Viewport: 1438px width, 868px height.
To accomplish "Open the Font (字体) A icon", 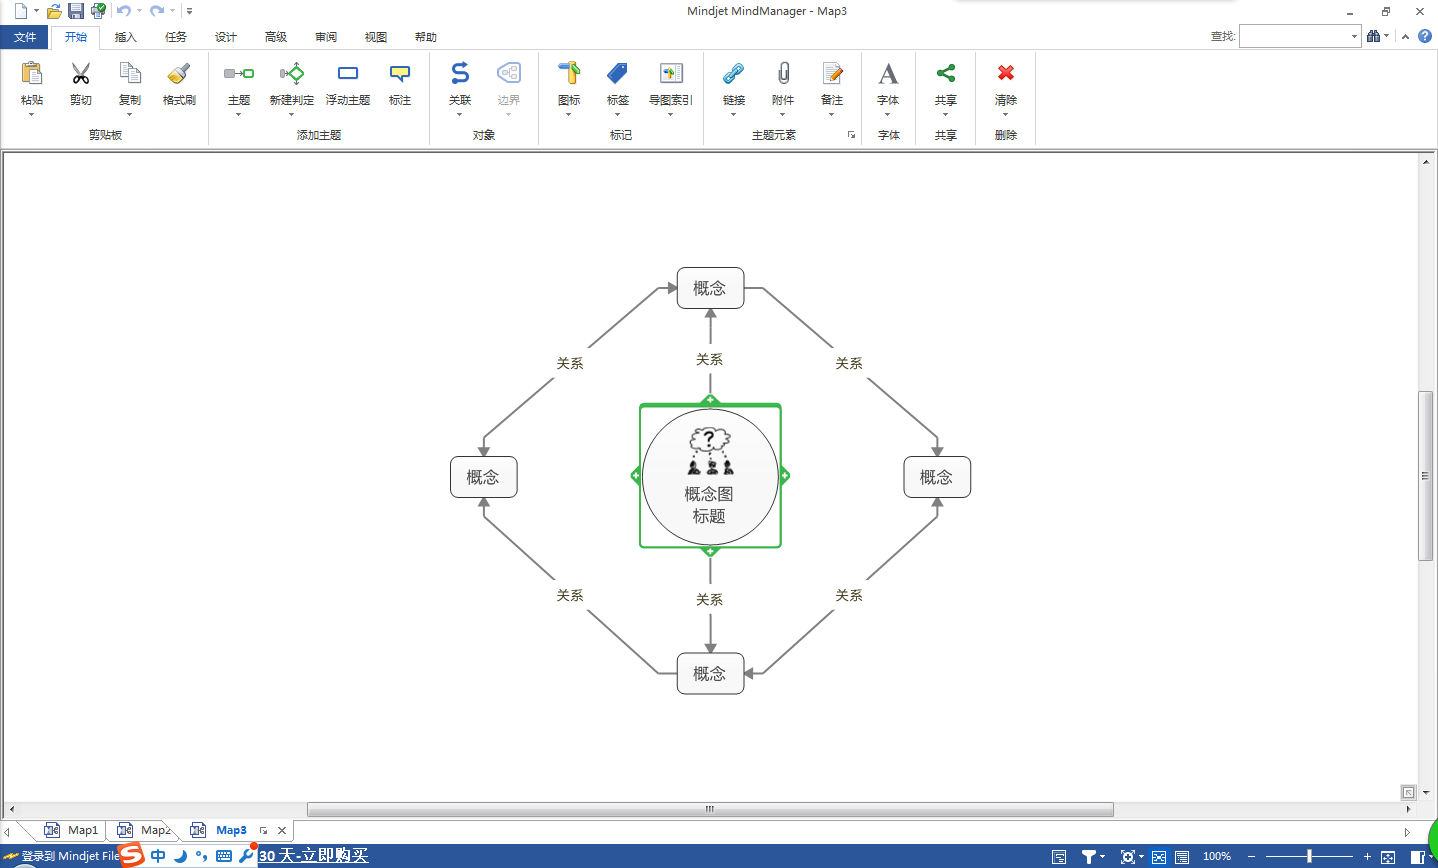I will point(888,73).
